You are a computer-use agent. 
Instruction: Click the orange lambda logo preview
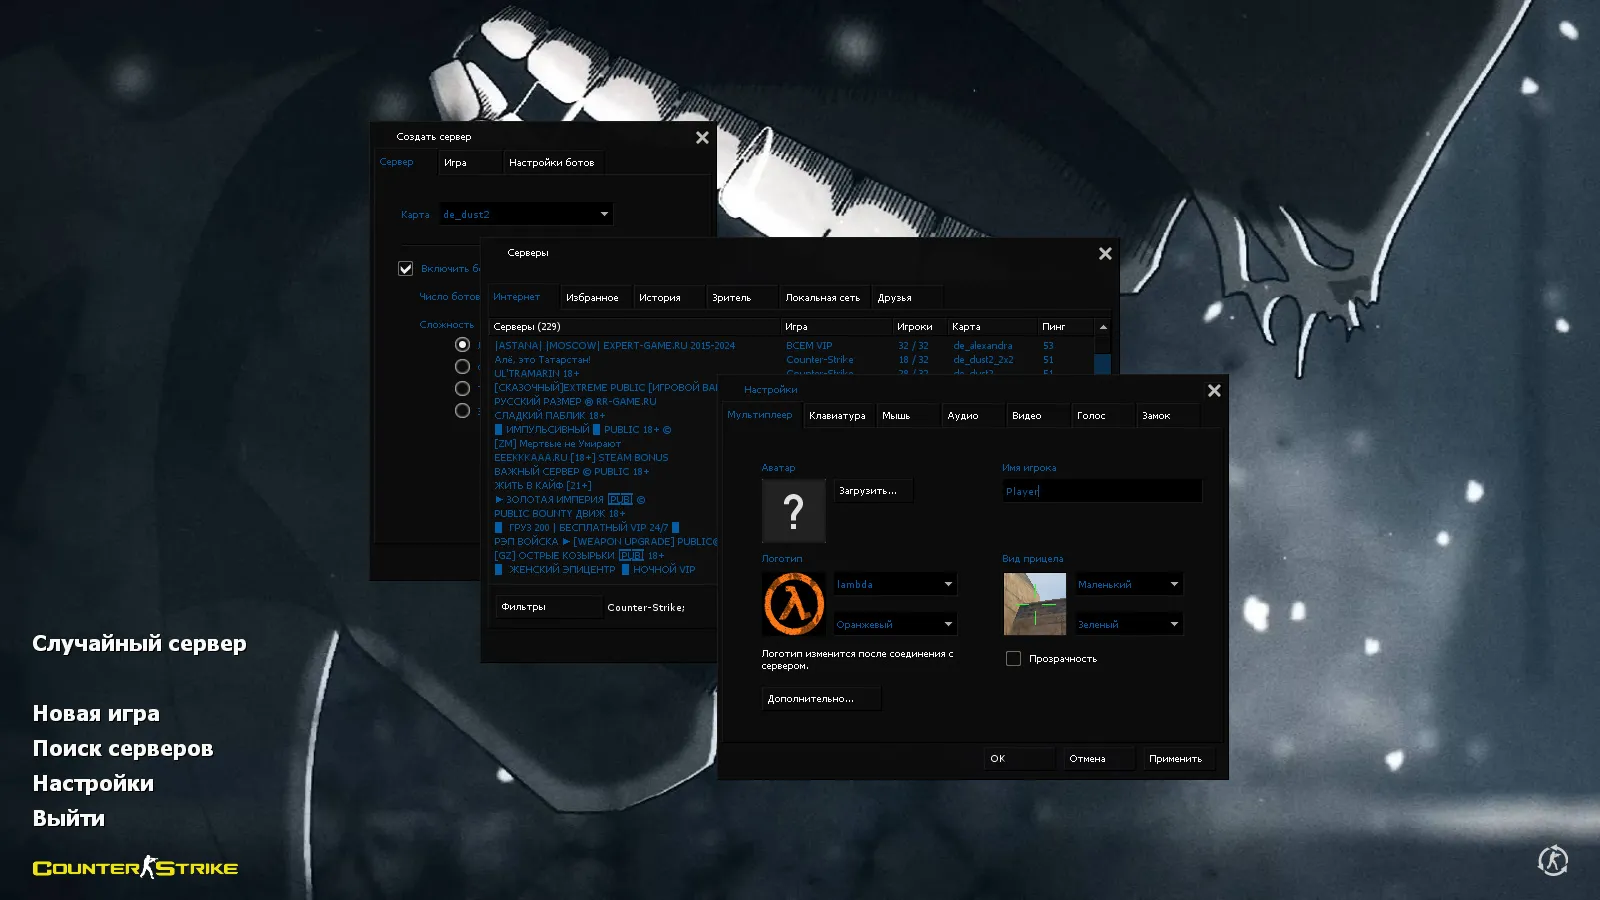point(793,604)
